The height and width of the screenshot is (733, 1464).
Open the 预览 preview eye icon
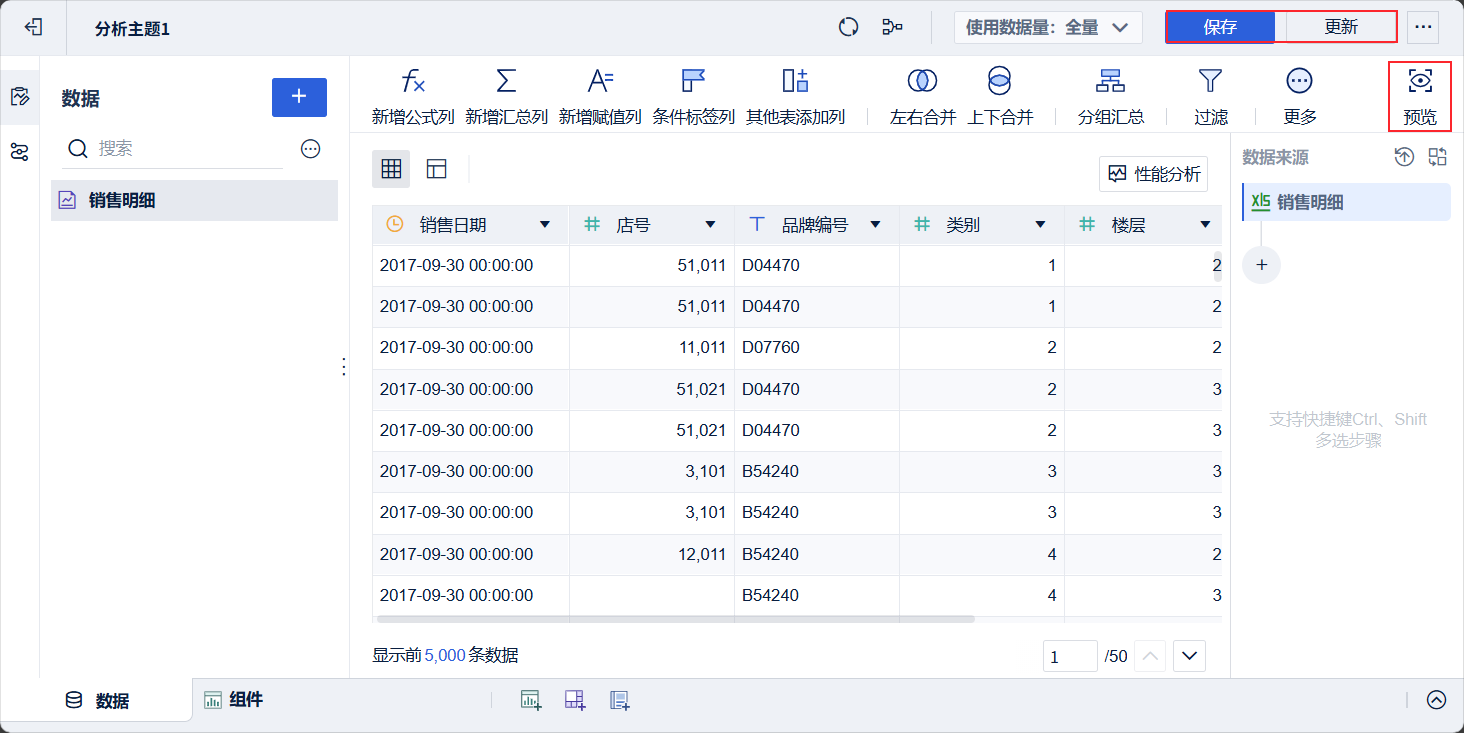click(x=1419, y=81)
